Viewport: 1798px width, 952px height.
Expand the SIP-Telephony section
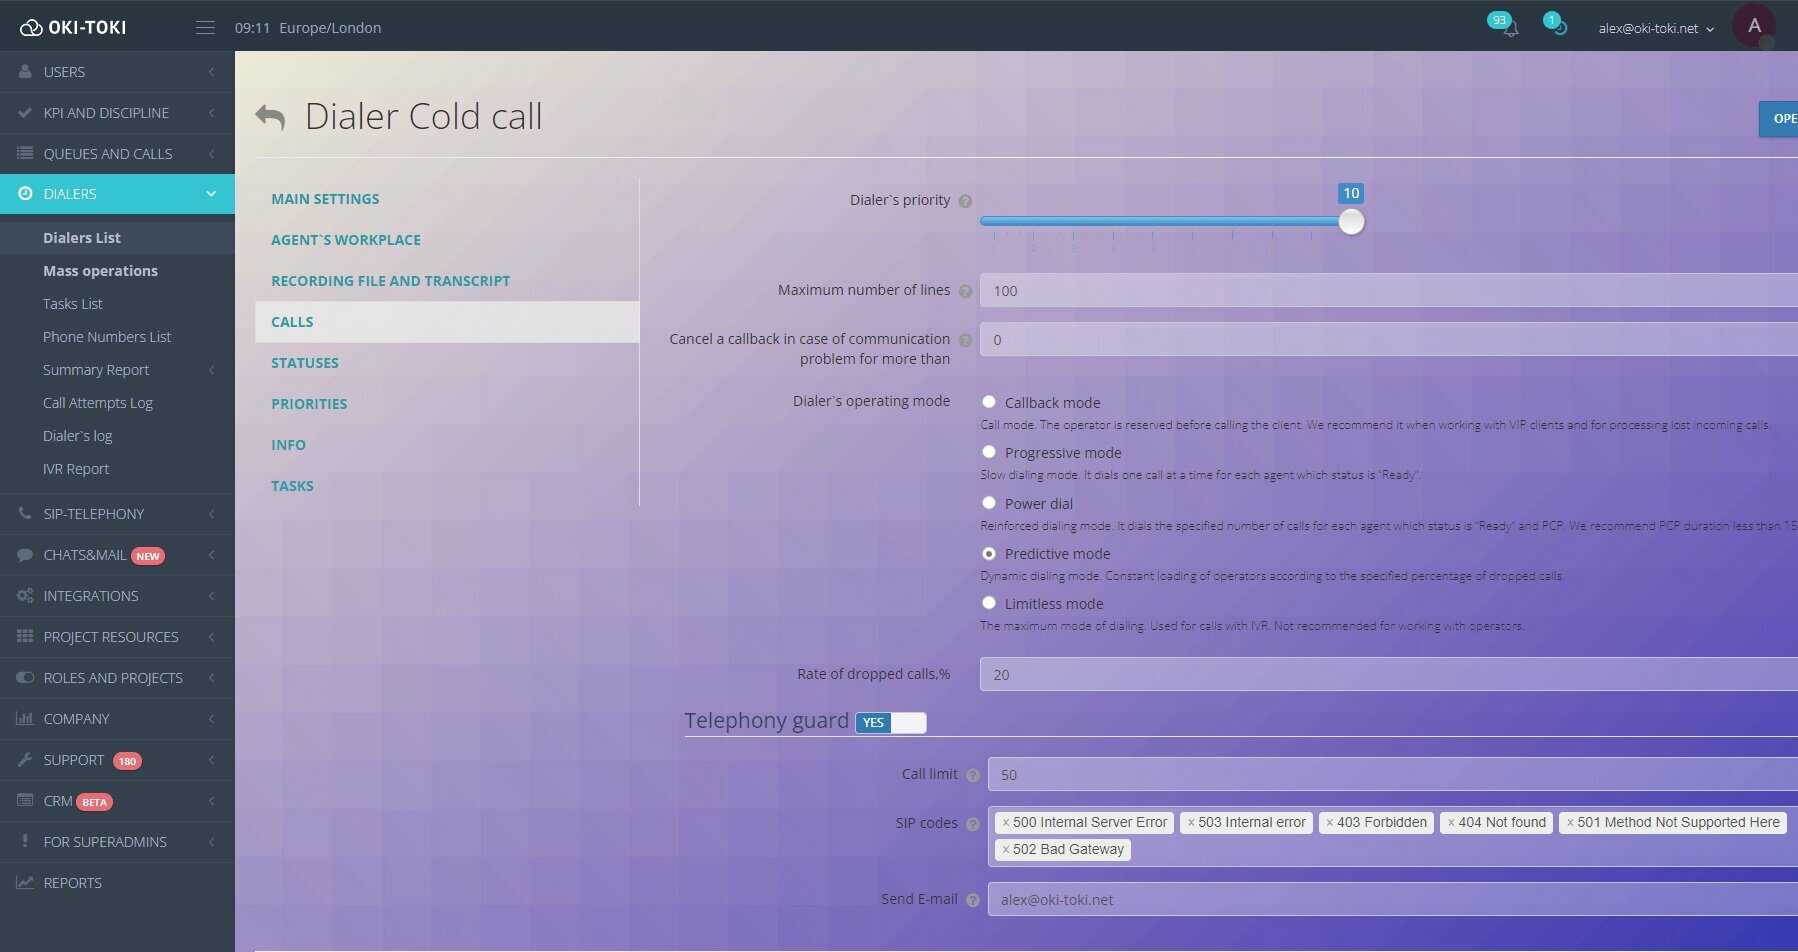(x=212, y=513)
